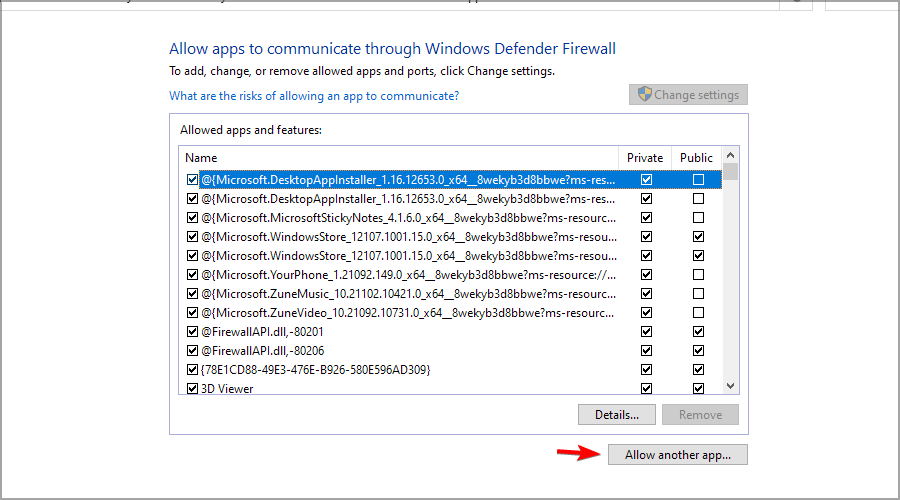The height and width of the screenshot is (500, 900).
Task: Toggle Private for {78E1CD88-49E3-476E...} row
Action: [x=646, y=369]
